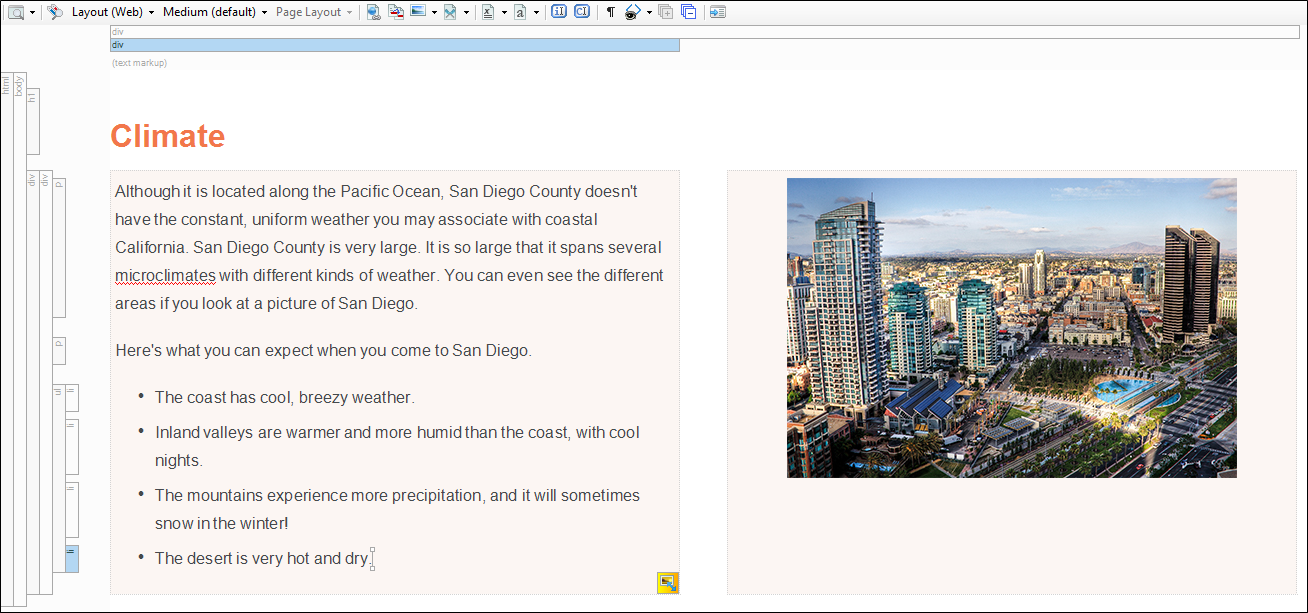
Task: Open the Preview button dropdown arrow
Action: click(33, 12)
